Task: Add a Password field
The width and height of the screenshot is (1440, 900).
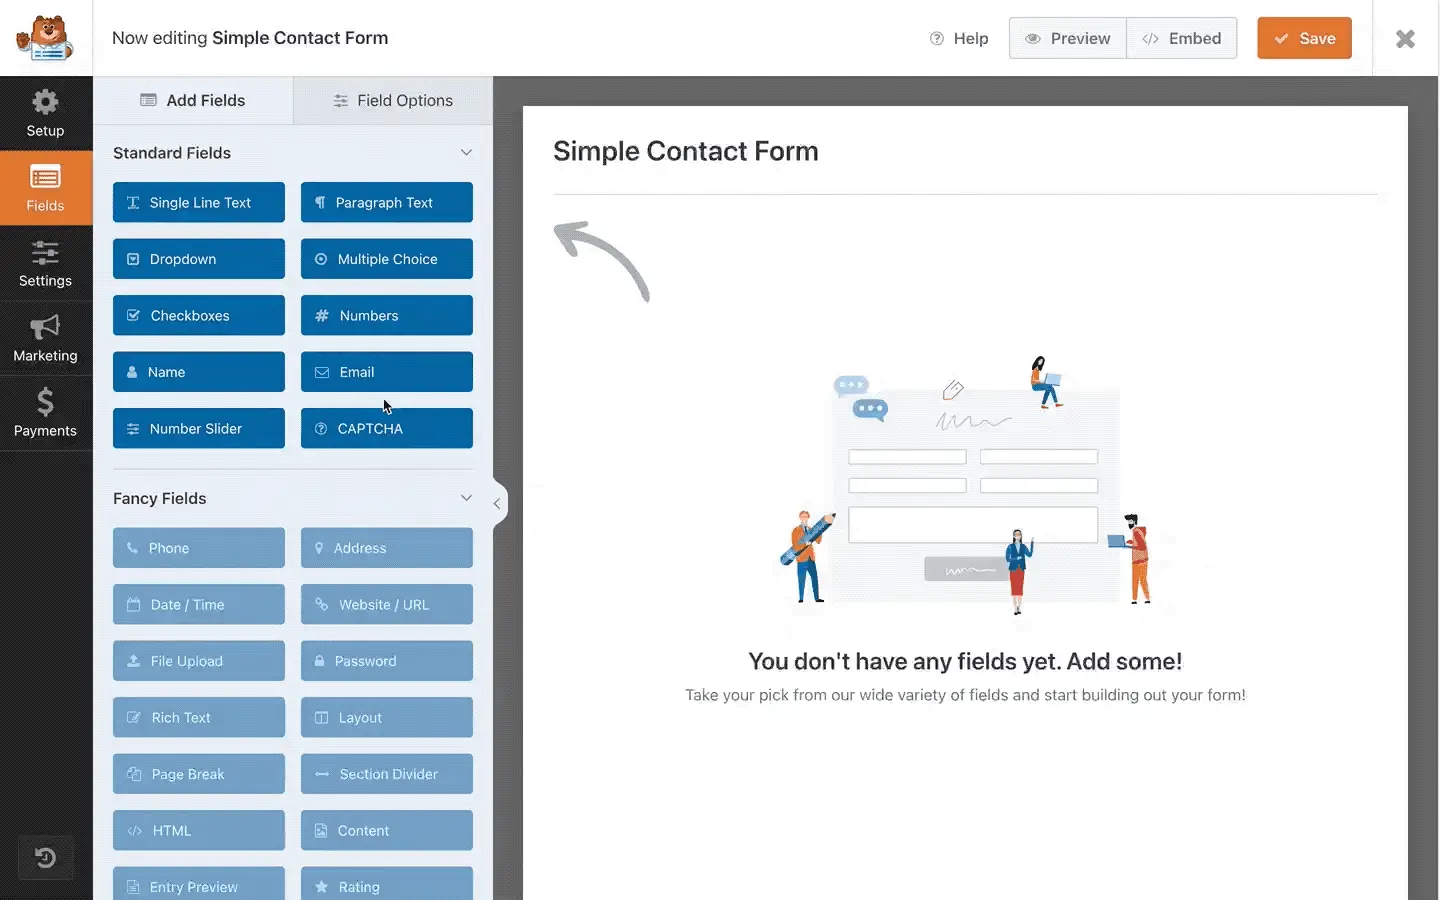Action: pos(387,661)
